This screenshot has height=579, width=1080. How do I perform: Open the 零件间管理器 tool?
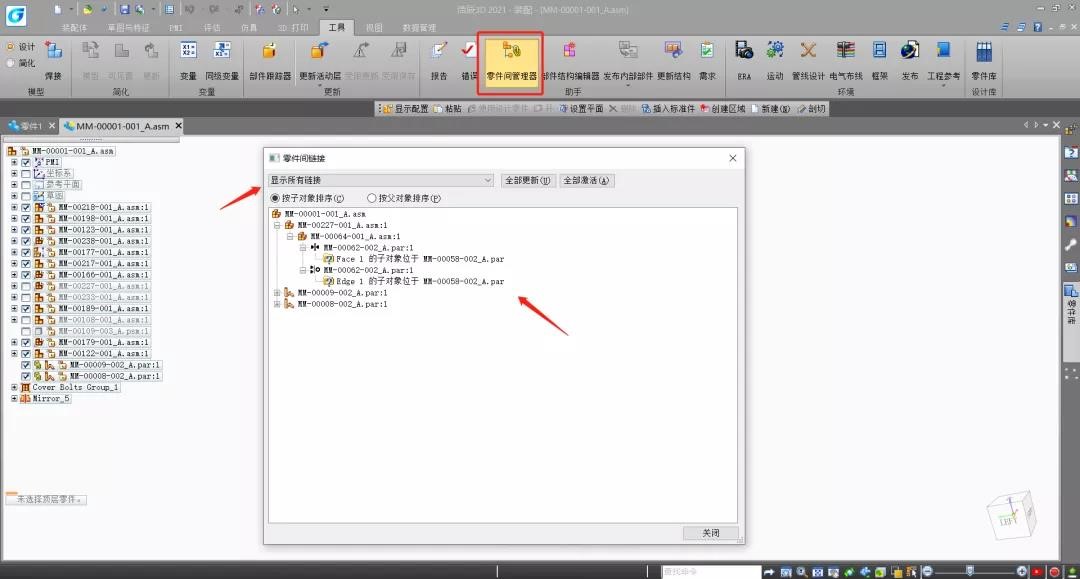pos(511,62)
